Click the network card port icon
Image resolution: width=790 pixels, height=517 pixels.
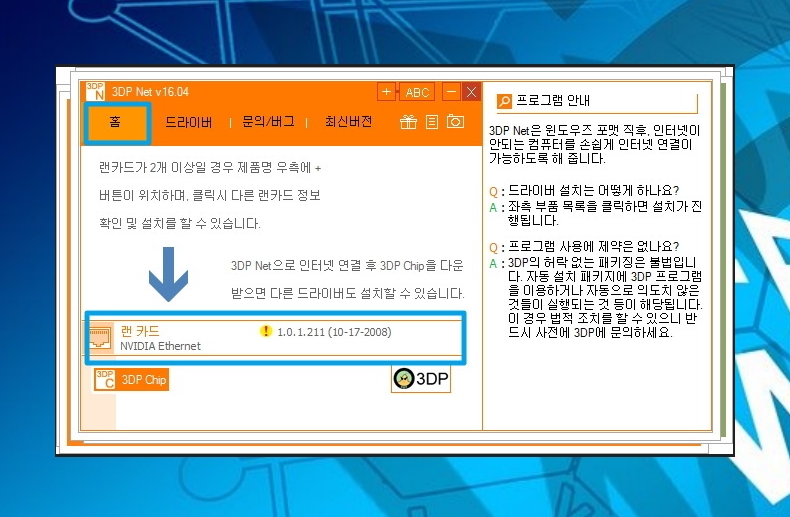pos(100,338)
